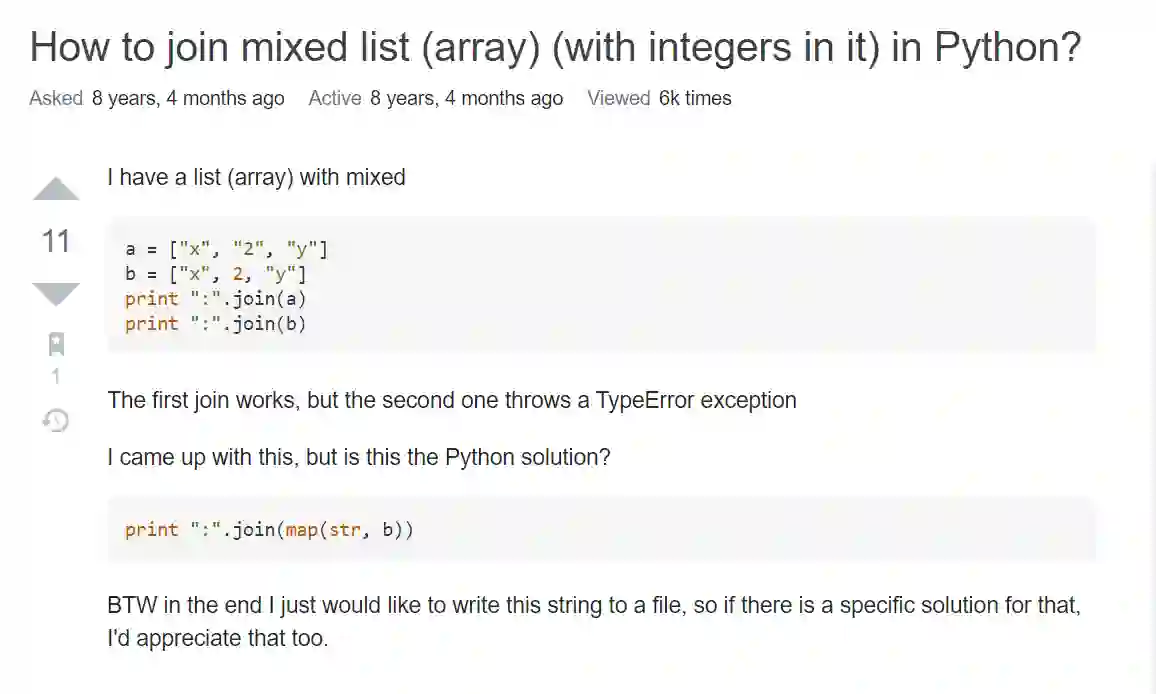Click the "I have a list (array) with mixed" sentence

coord(256,177)
